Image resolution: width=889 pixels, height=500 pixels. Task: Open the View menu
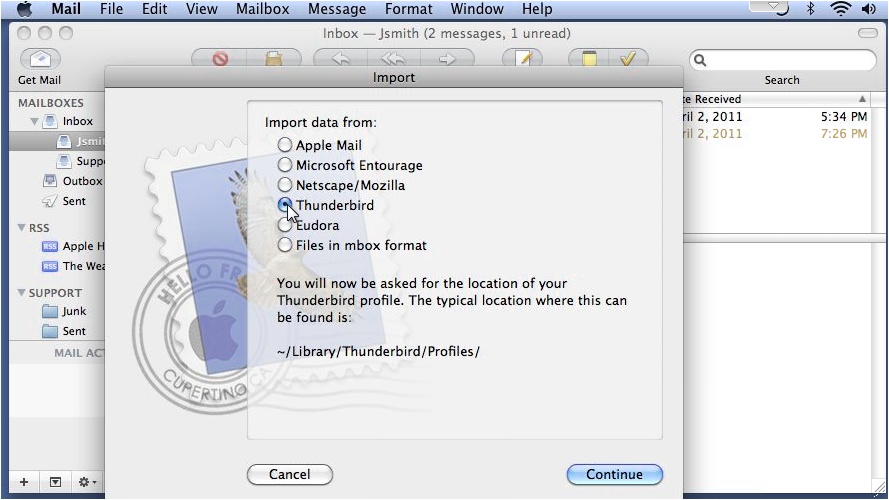(x=201, y=9)
